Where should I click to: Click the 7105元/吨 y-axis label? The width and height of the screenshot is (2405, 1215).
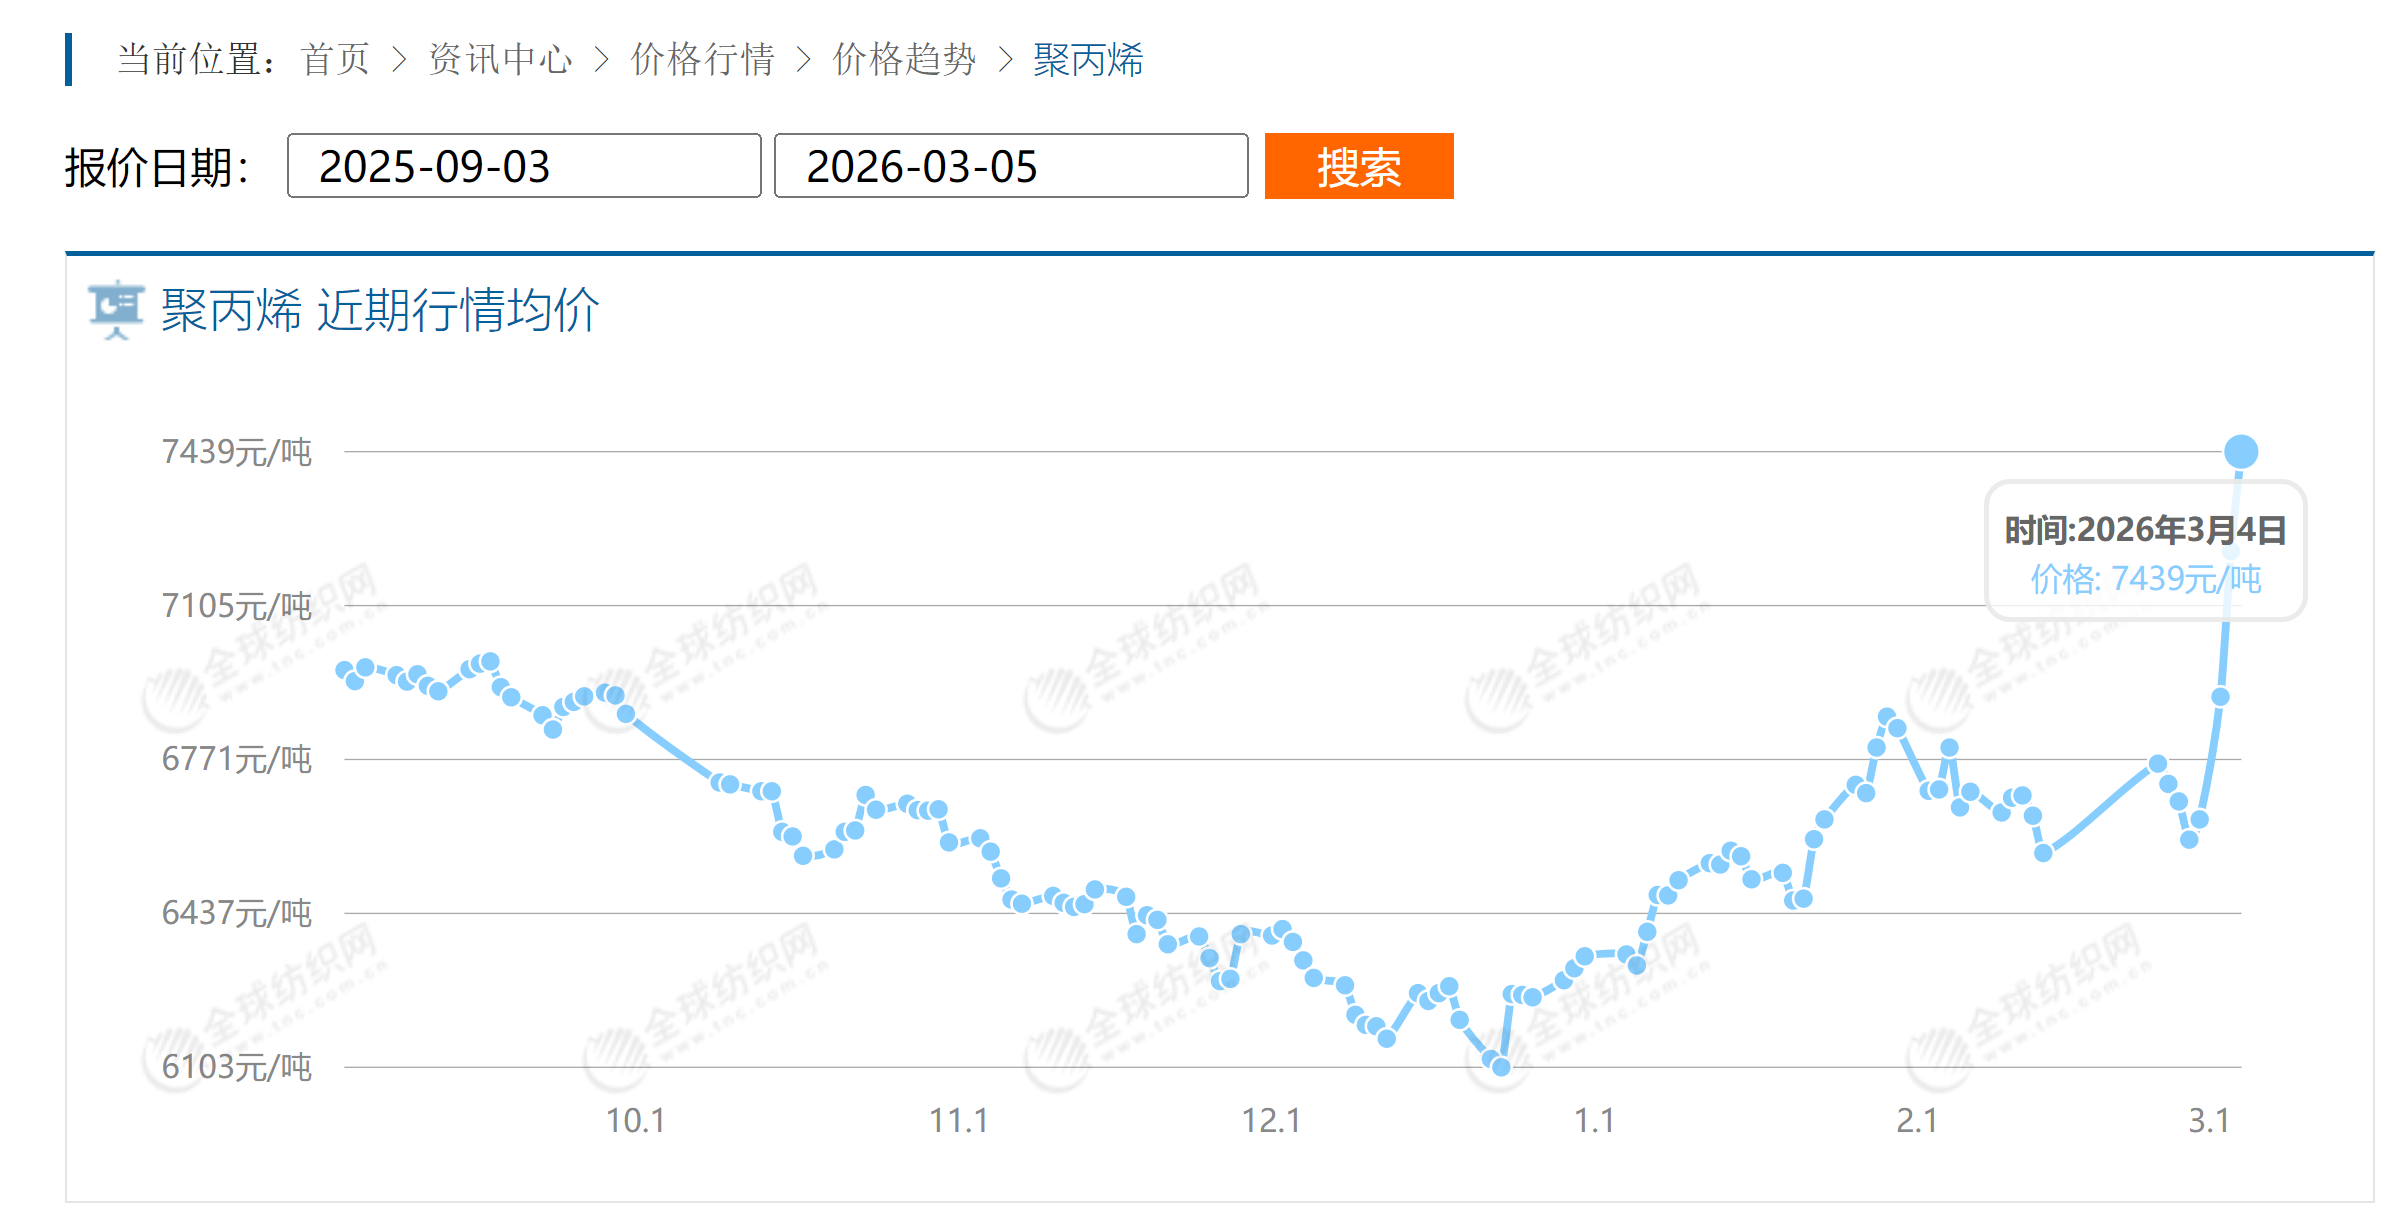[237, 606]
